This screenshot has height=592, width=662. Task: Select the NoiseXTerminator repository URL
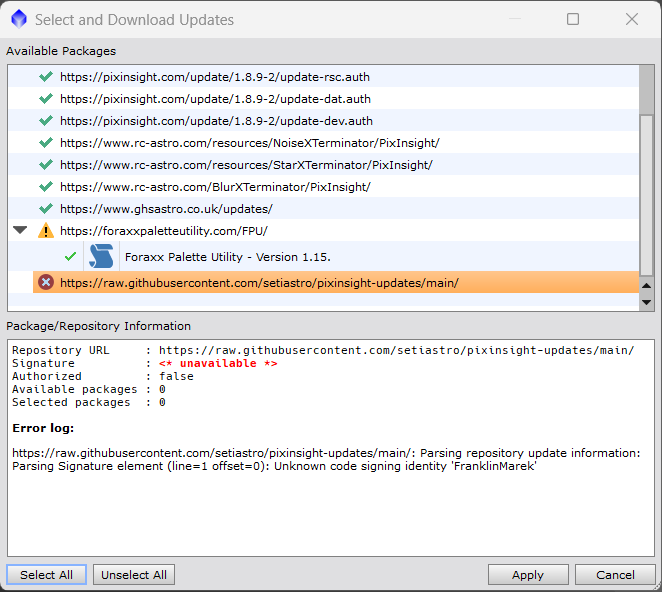(250, 143)
